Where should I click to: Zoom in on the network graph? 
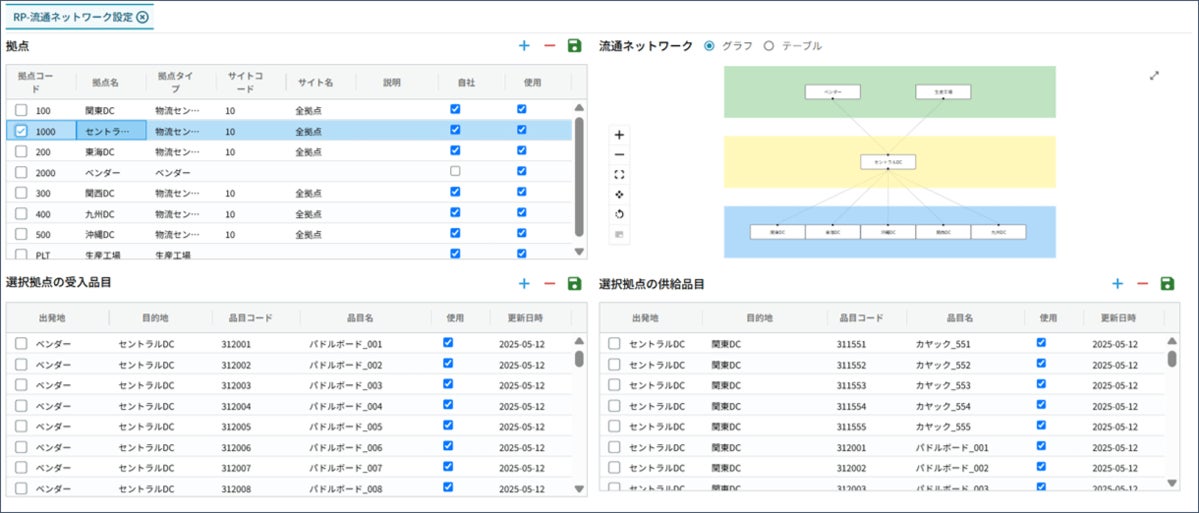click(x=619, y=134)
